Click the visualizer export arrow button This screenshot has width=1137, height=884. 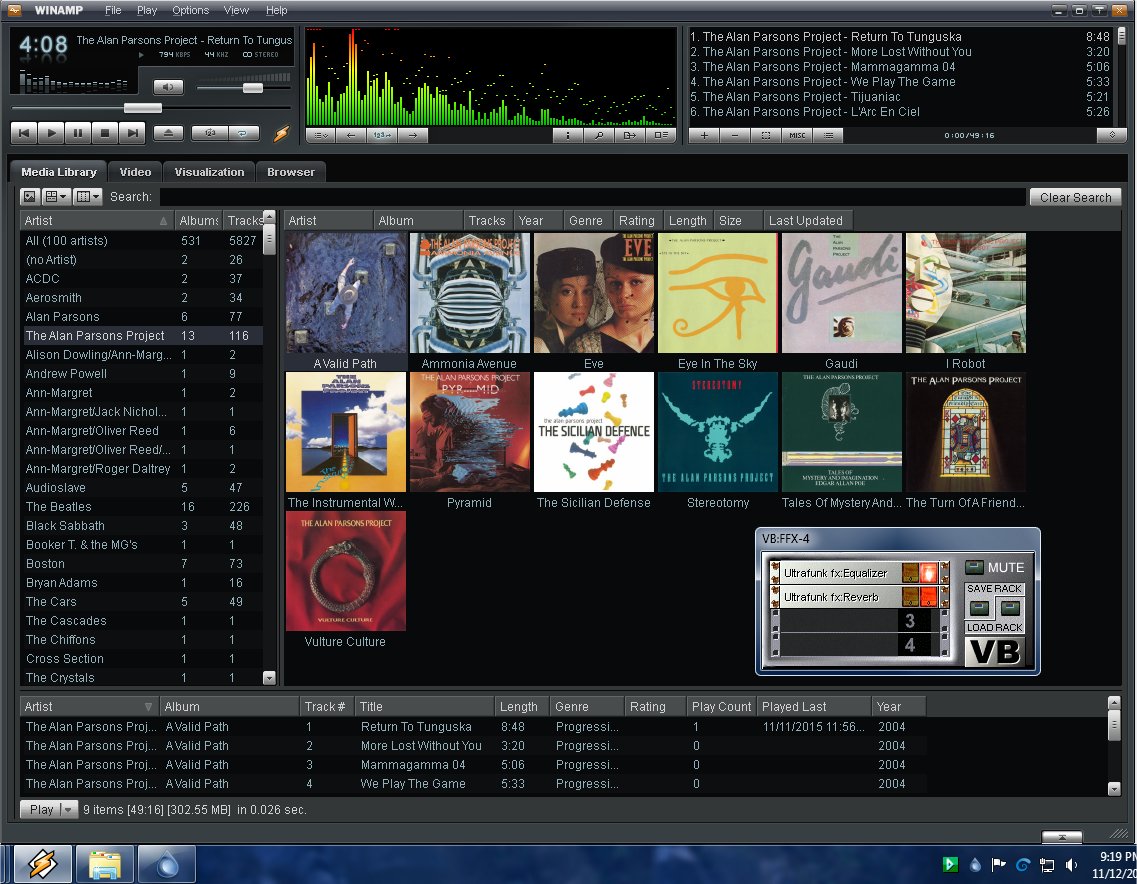point(629,135)
